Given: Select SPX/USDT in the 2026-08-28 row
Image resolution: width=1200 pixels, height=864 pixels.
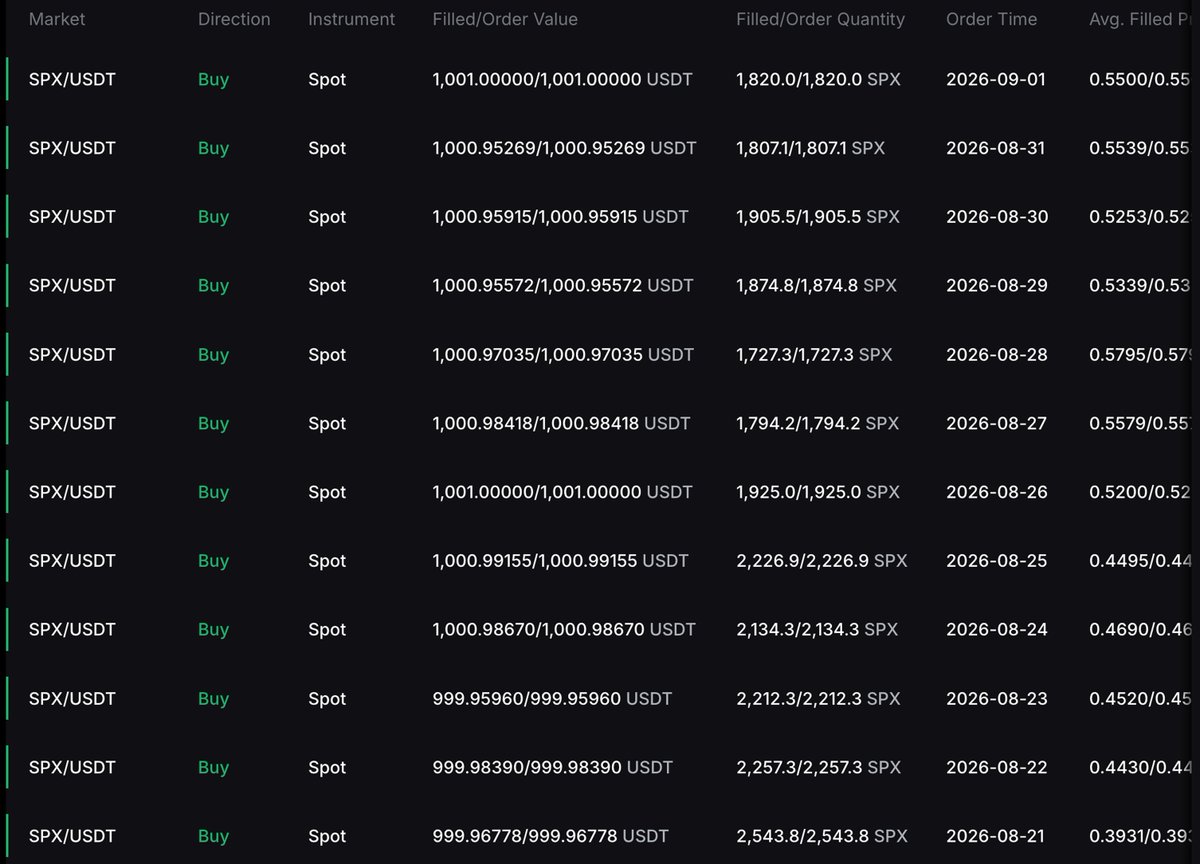Looking at the screenshot, I should pyautogui.click(x=72, y=354).
